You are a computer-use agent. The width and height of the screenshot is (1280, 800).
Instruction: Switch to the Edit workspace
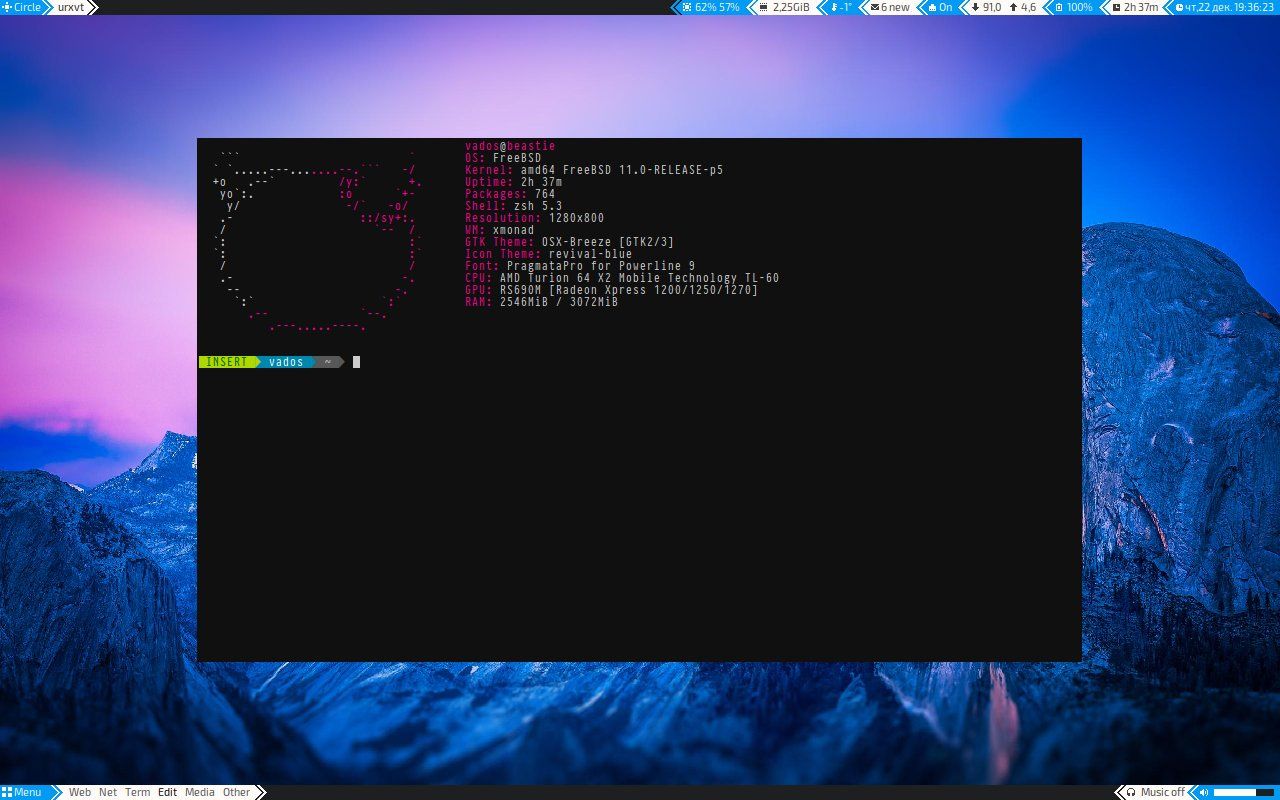coord(167,792)
